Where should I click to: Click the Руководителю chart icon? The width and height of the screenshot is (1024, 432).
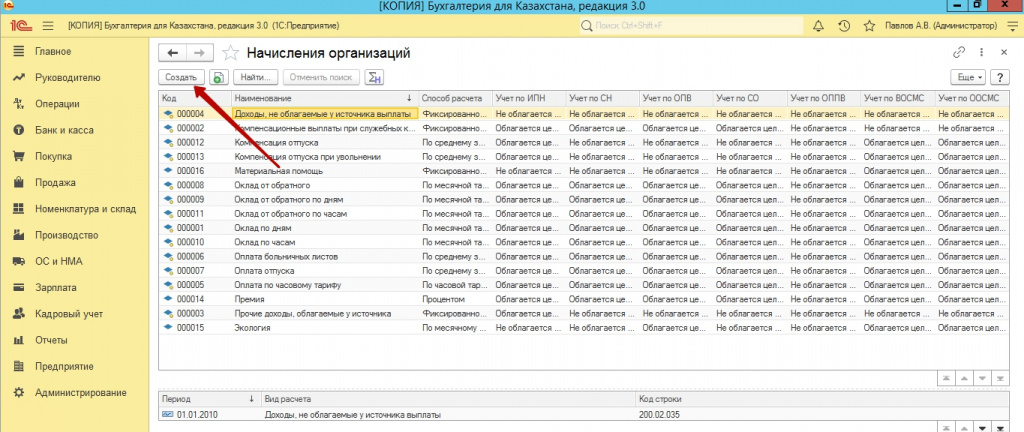click(19, 78)
